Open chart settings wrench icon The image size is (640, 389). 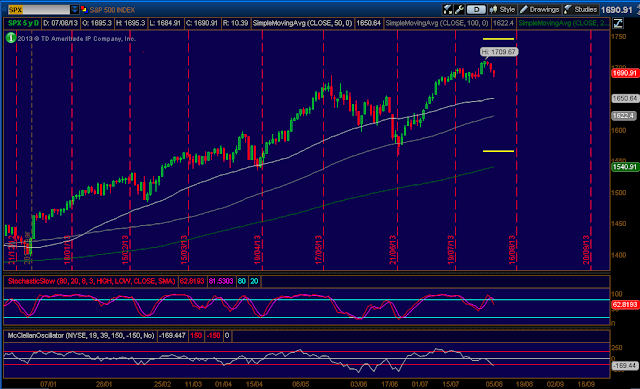pyautogui.click(x=459, y=9)
